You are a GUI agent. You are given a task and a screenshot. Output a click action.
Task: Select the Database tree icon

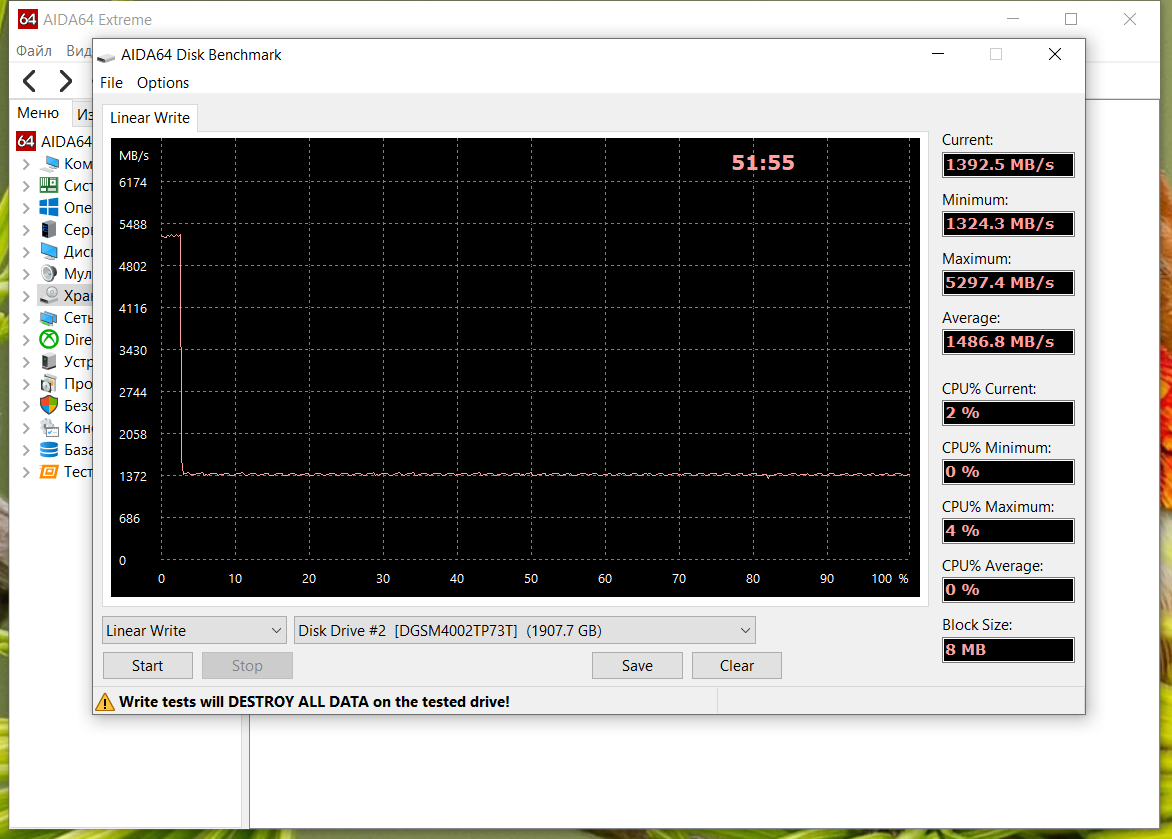point(49,449)
